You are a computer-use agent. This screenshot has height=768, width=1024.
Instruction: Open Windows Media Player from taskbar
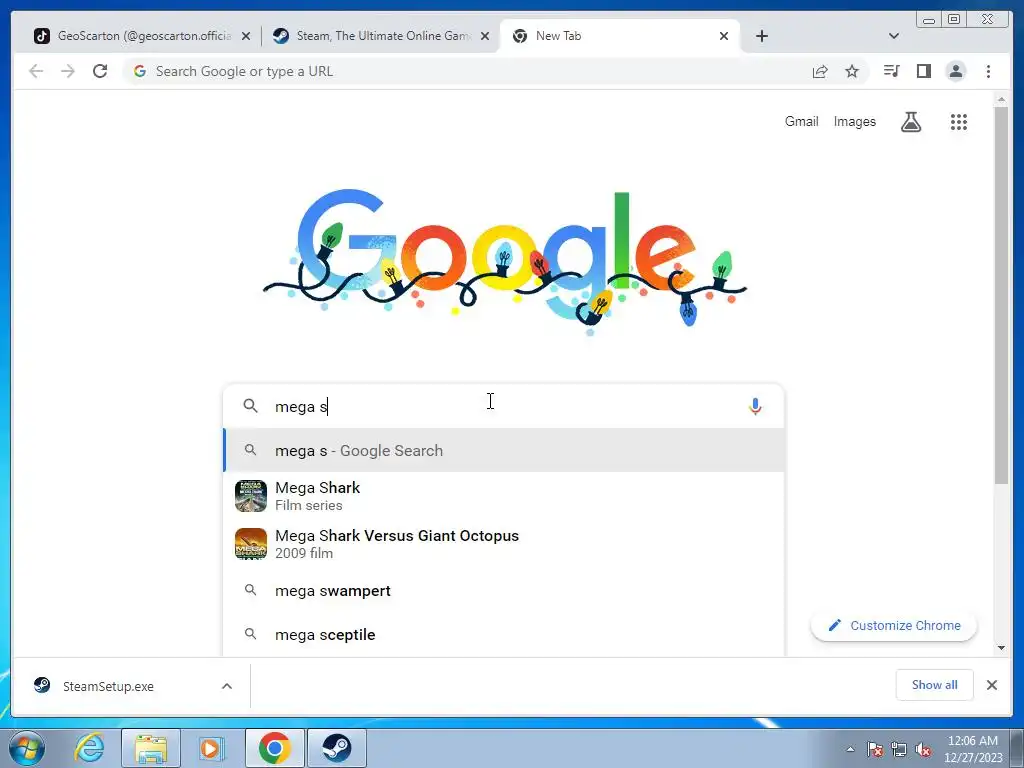pyautogui.click(x=210, y=748)
